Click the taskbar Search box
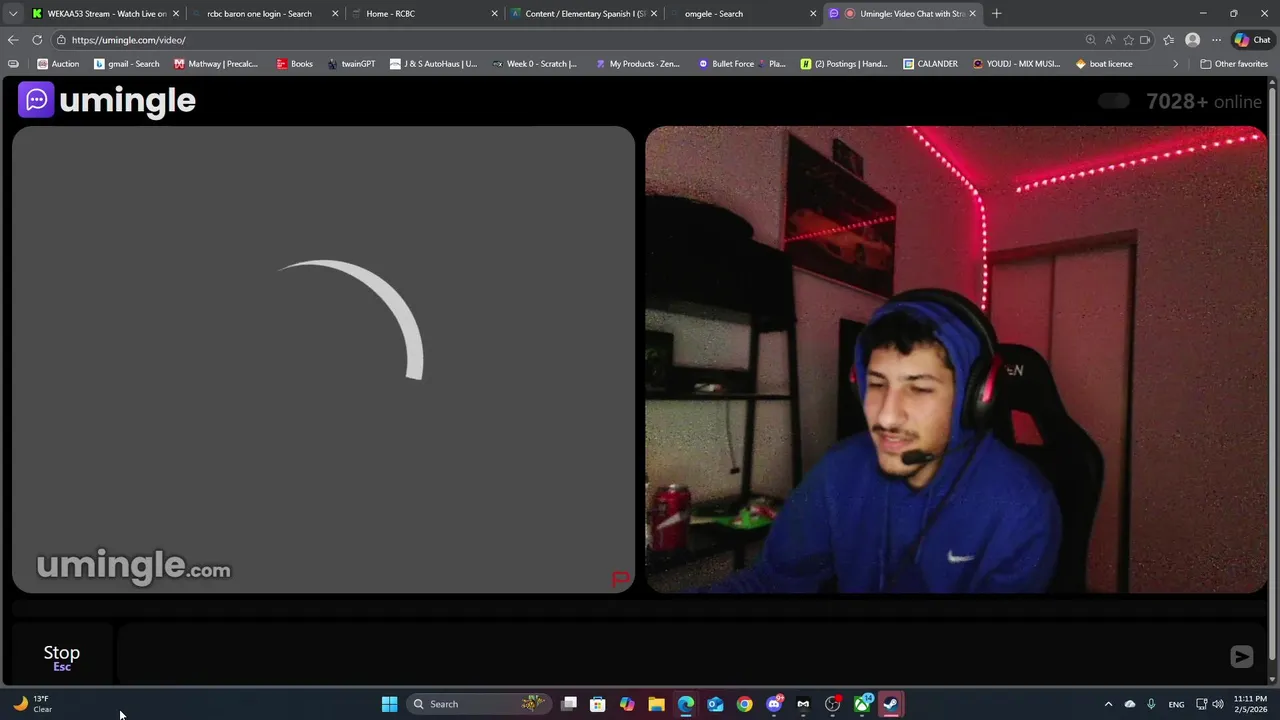 pyautogui.click(x=478, y=704)
